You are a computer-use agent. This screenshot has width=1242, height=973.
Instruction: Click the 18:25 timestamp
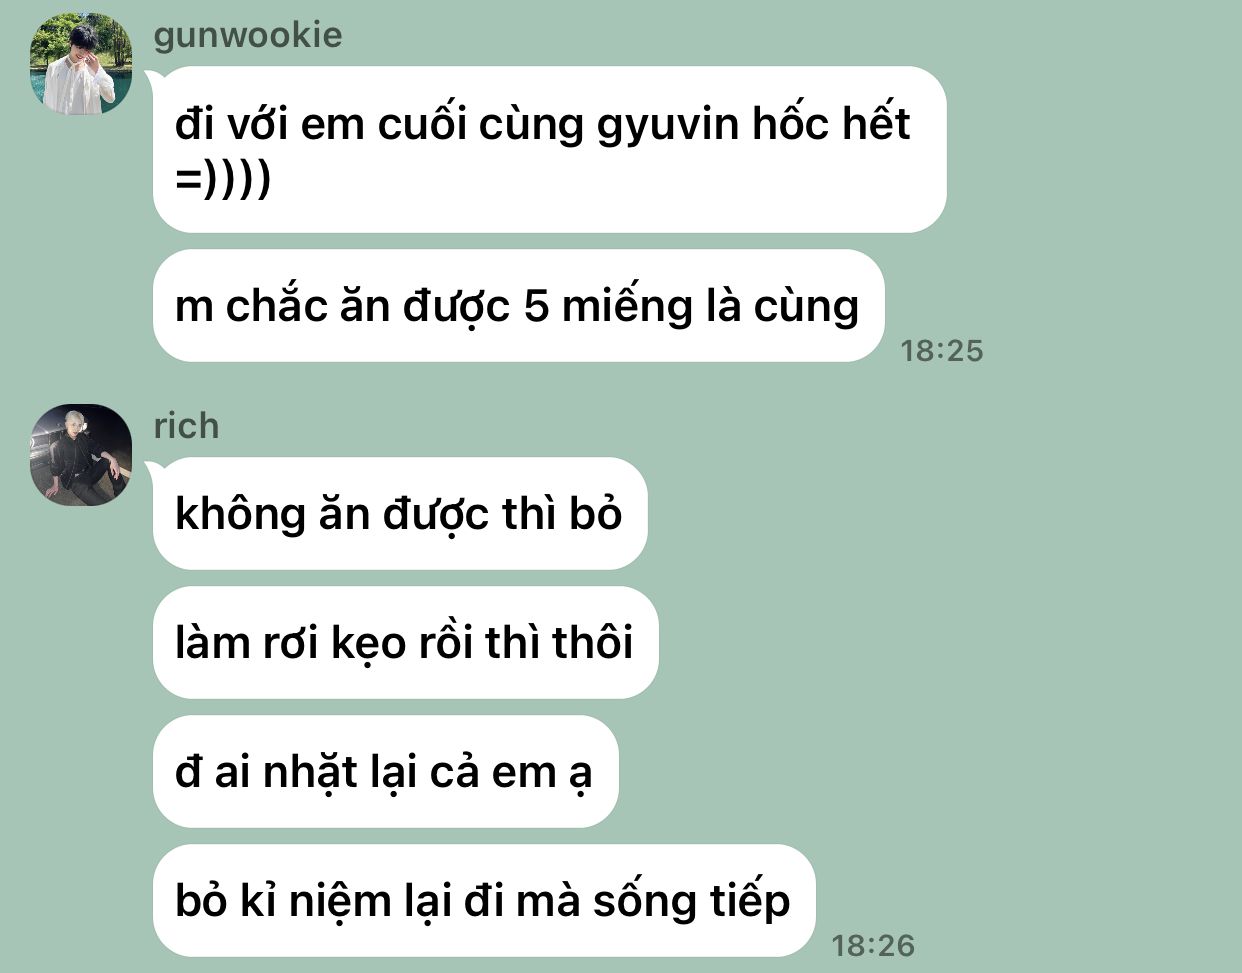(941, 351)
